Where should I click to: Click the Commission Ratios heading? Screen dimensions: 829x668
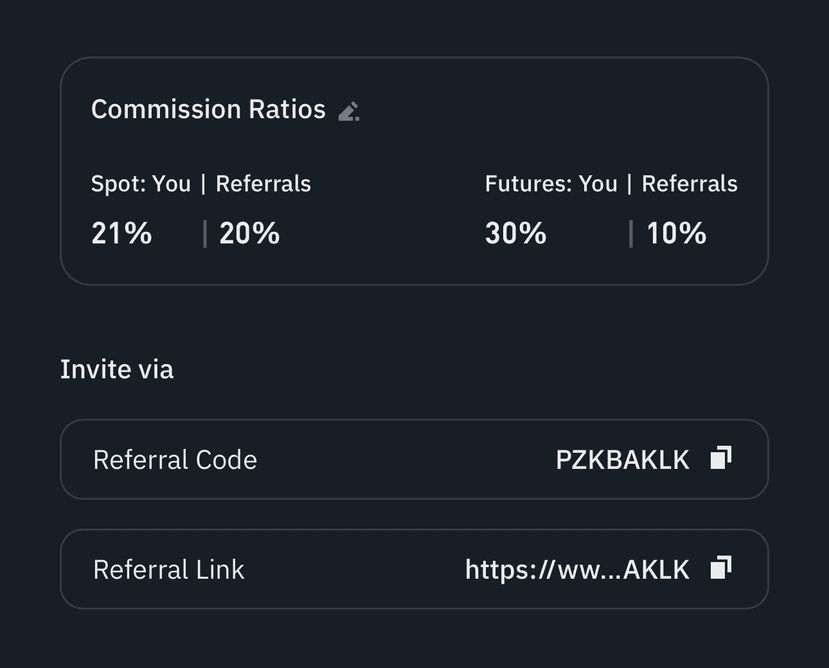[x=208, y=109]
